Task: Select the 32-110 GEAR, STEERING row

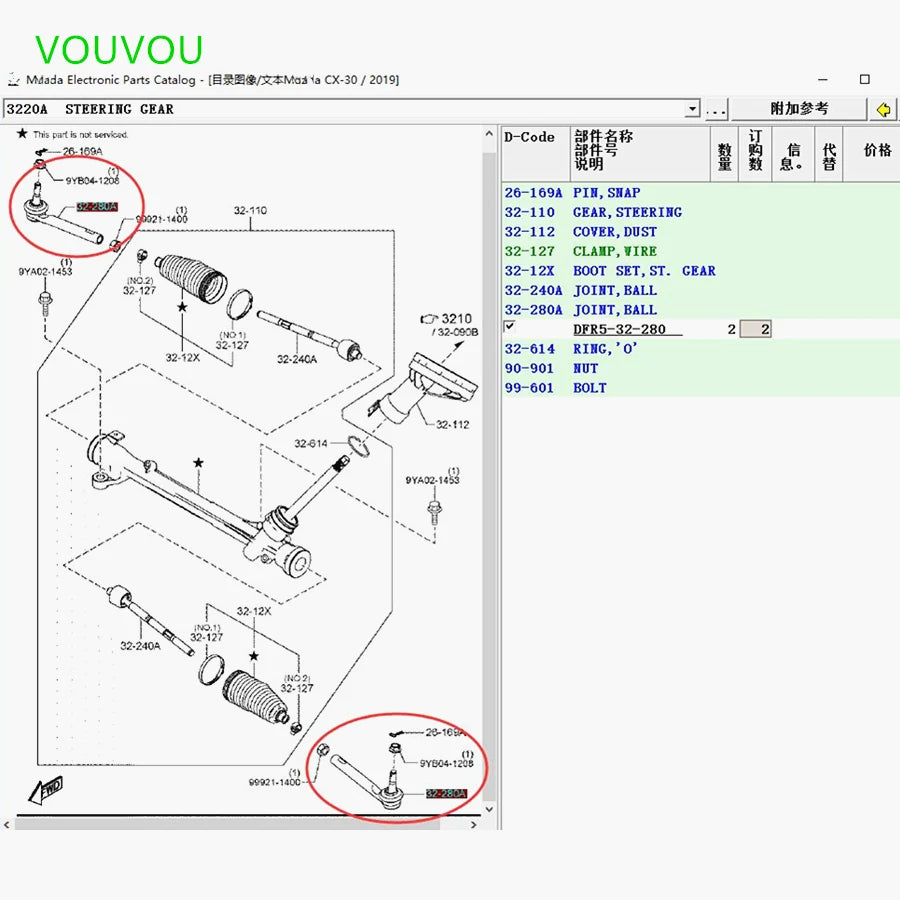Action: [627, 212]
